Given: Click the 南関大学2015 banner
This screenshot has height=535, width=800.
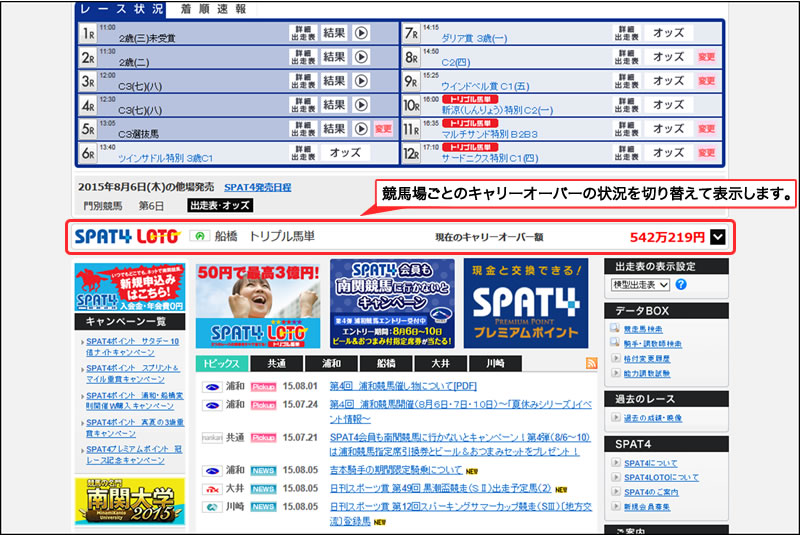Looking at the screenshot, I should coord(130,501).
